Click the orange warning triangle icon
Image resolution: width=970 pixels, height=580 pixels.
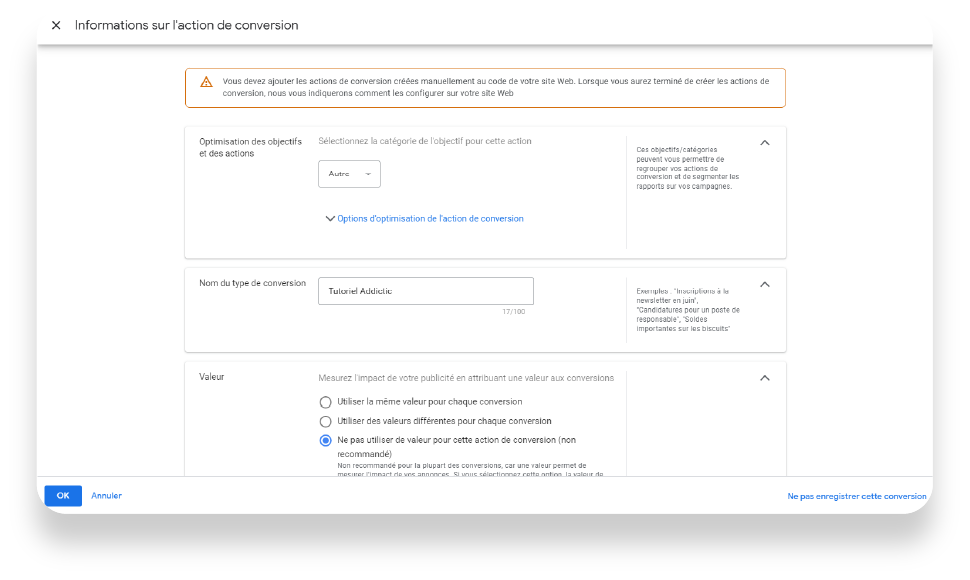pyautogui.click(x=206, y=82)
